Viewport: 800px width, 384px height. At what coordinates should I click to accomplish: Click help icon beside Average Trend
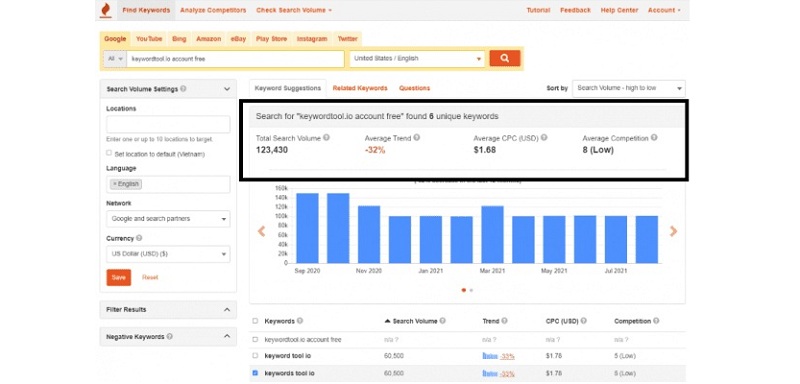tap(417, 138)
